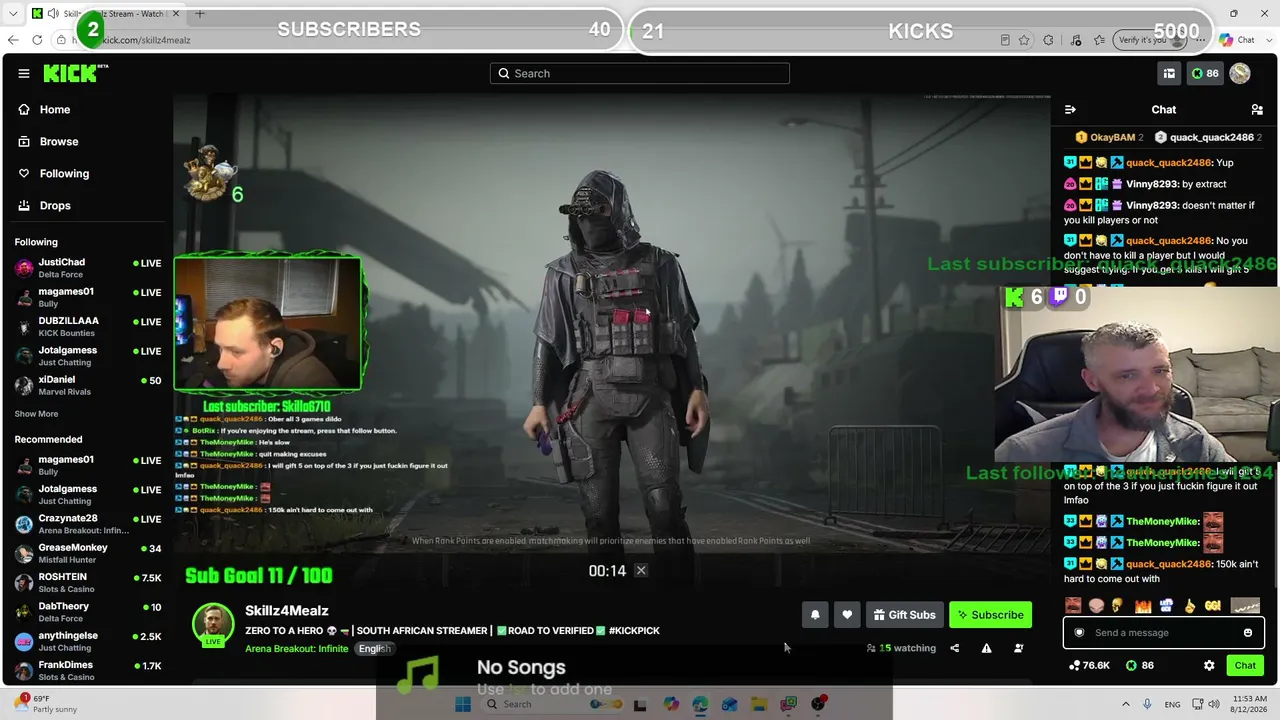Open the moderators icon next to report

(x=1018, y=648)
